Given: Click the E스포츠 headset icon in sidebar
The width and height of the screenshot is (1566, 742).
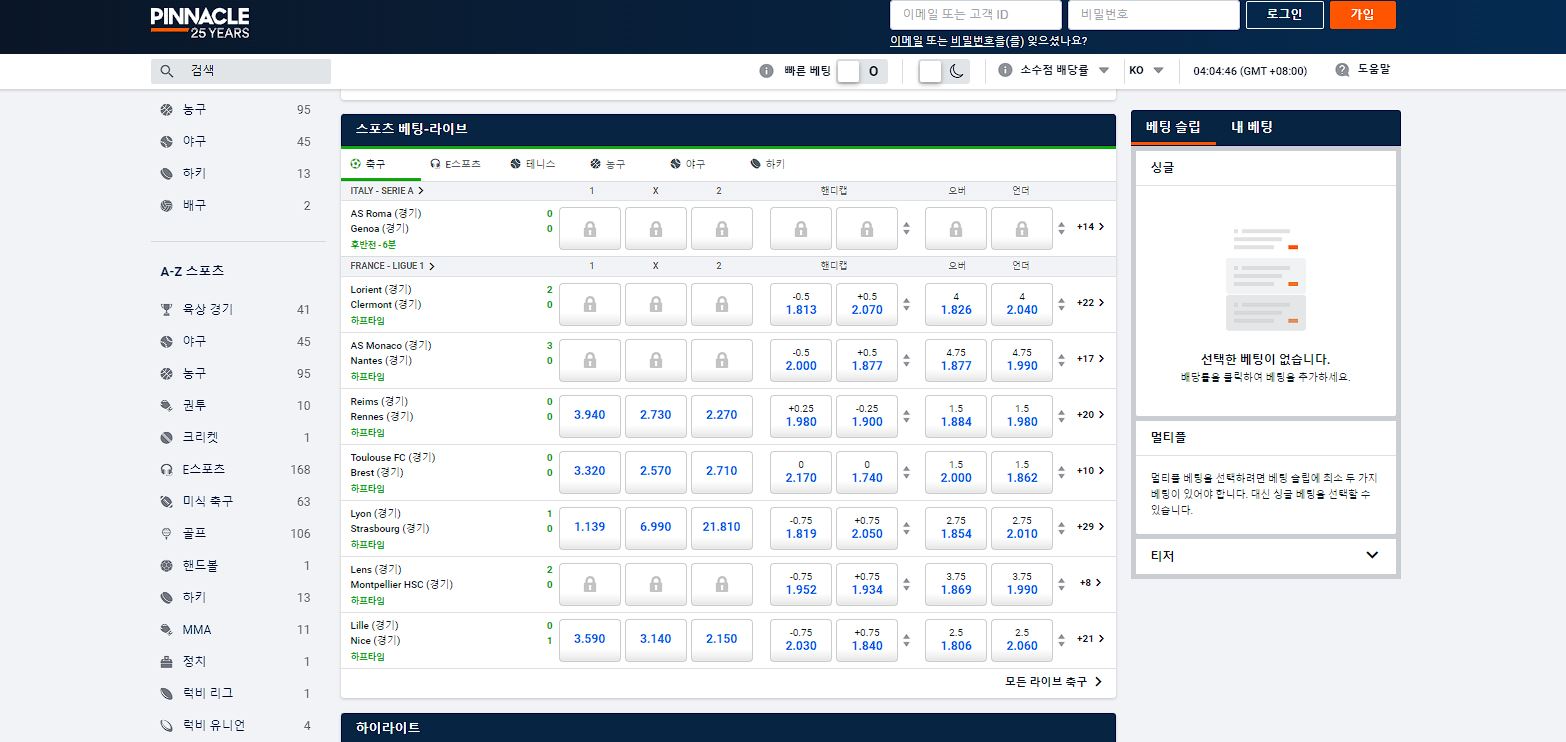Looking at the screenshot, I should (x=166, y=470).
